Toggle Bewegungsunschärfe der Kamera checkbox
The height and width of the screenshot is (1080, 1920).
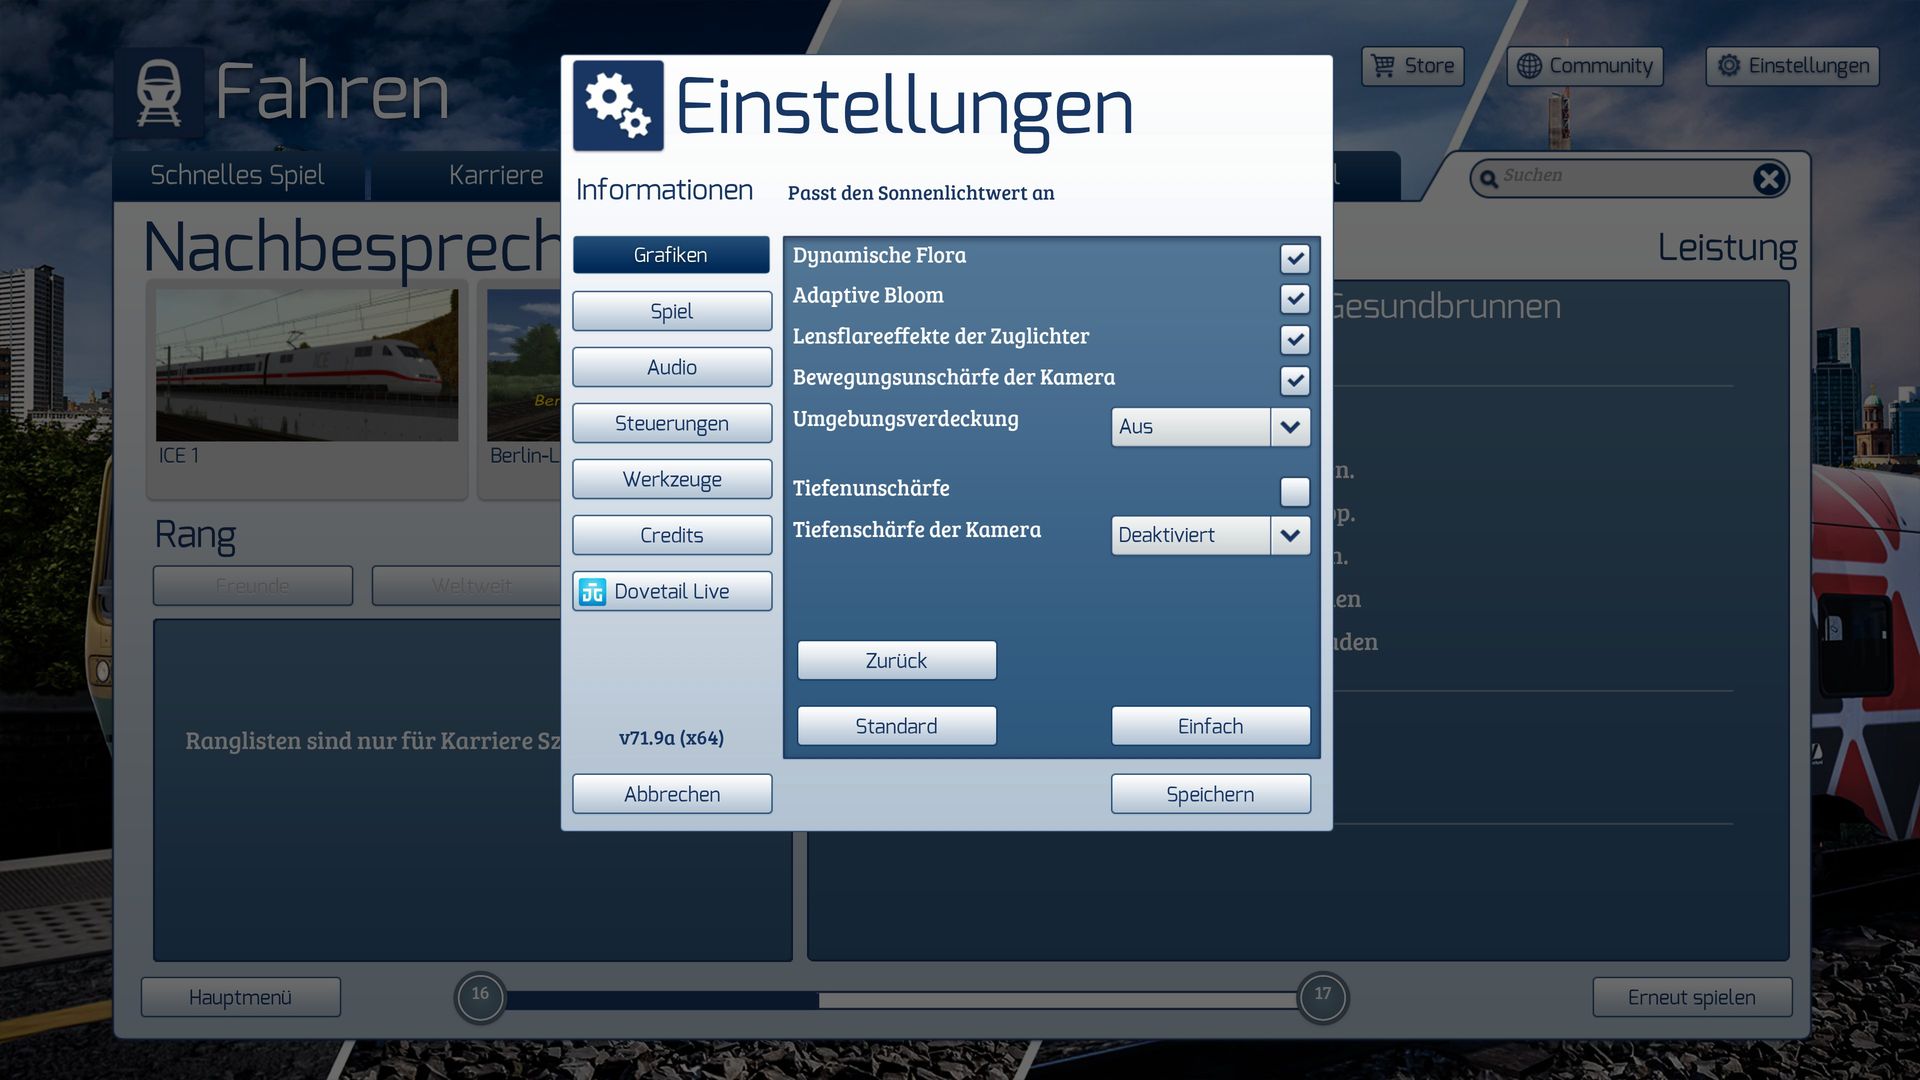tap(1295, 381)
